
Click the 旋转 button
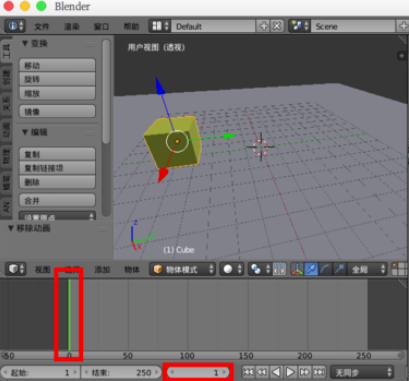[x=57, y=79]
